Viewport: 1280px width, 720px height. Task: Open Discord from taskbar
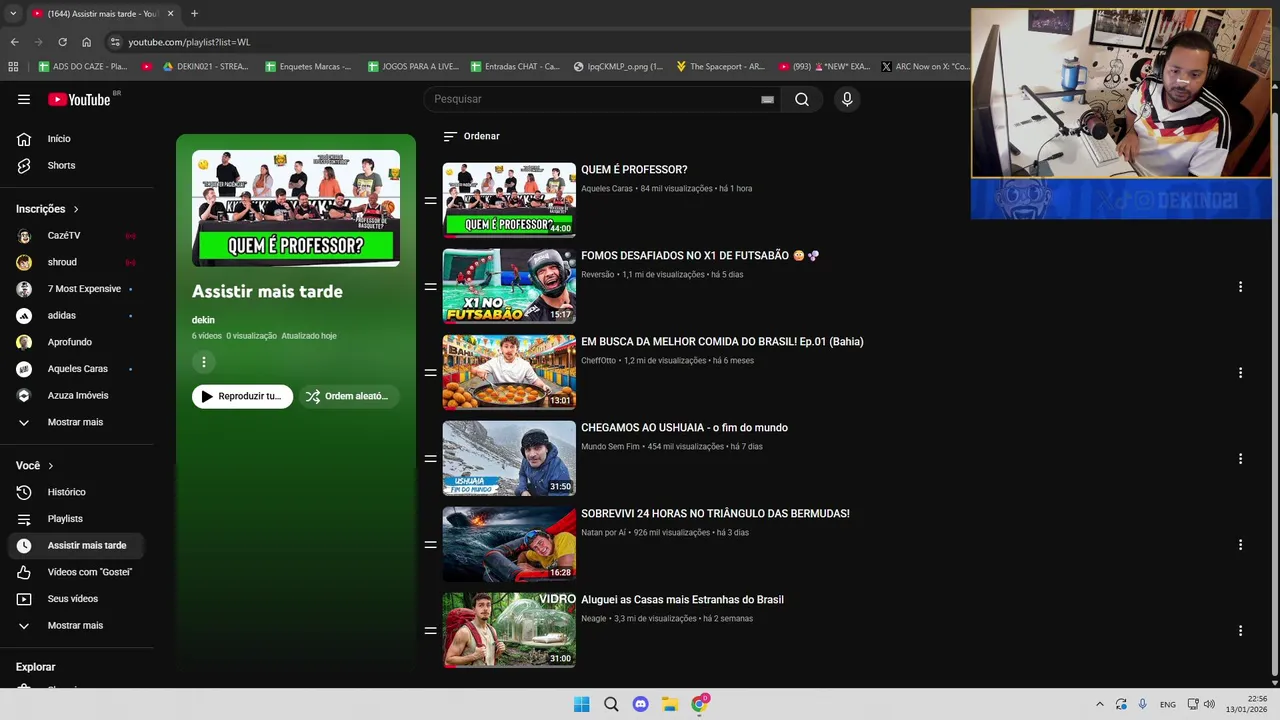point(641,704)
